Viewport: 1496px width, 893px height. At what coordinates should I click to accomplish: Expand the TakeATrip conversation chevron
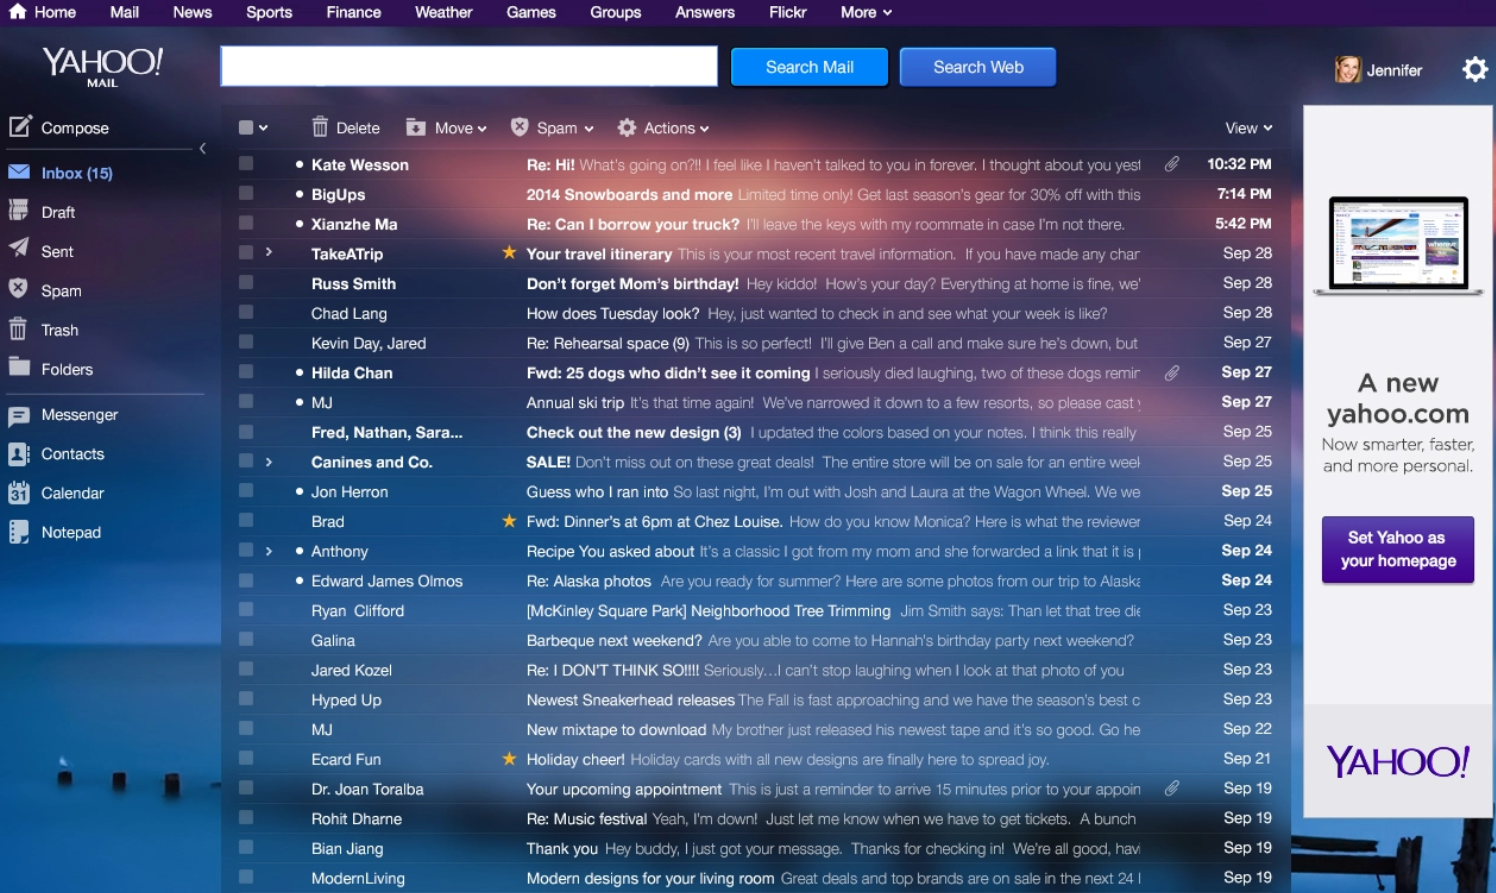click(x=269, y=252)
